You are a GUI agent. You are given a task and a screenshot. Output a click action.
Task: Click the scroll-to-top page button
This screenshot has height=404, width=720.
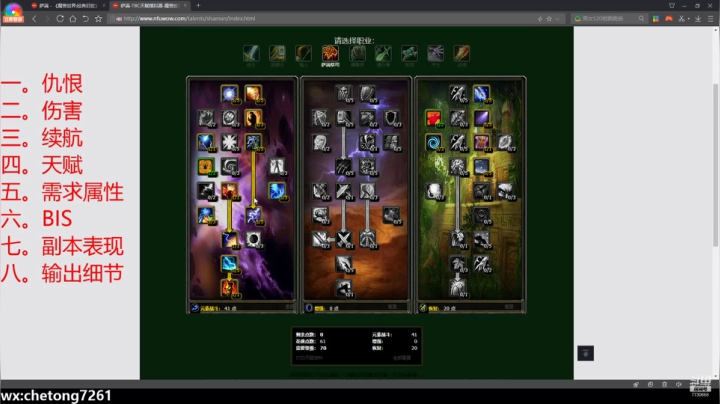585,353
